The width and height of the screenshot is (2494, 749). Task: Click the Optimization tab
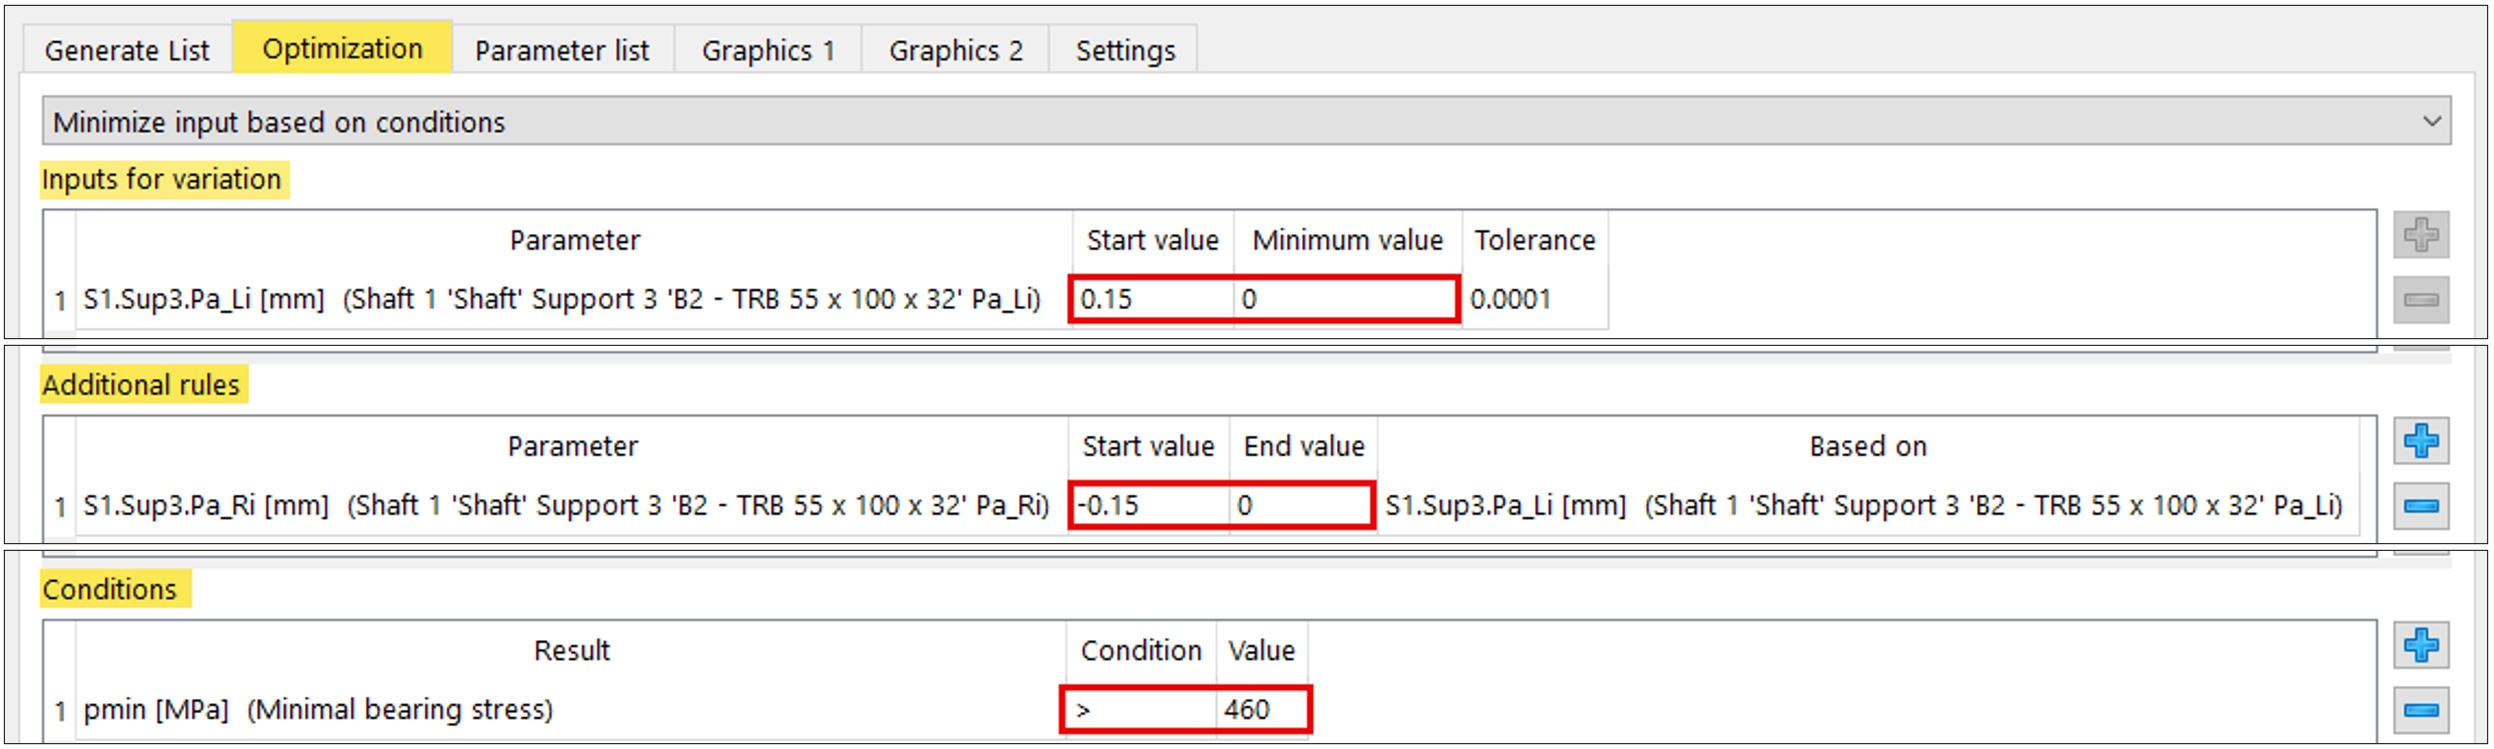342,49
